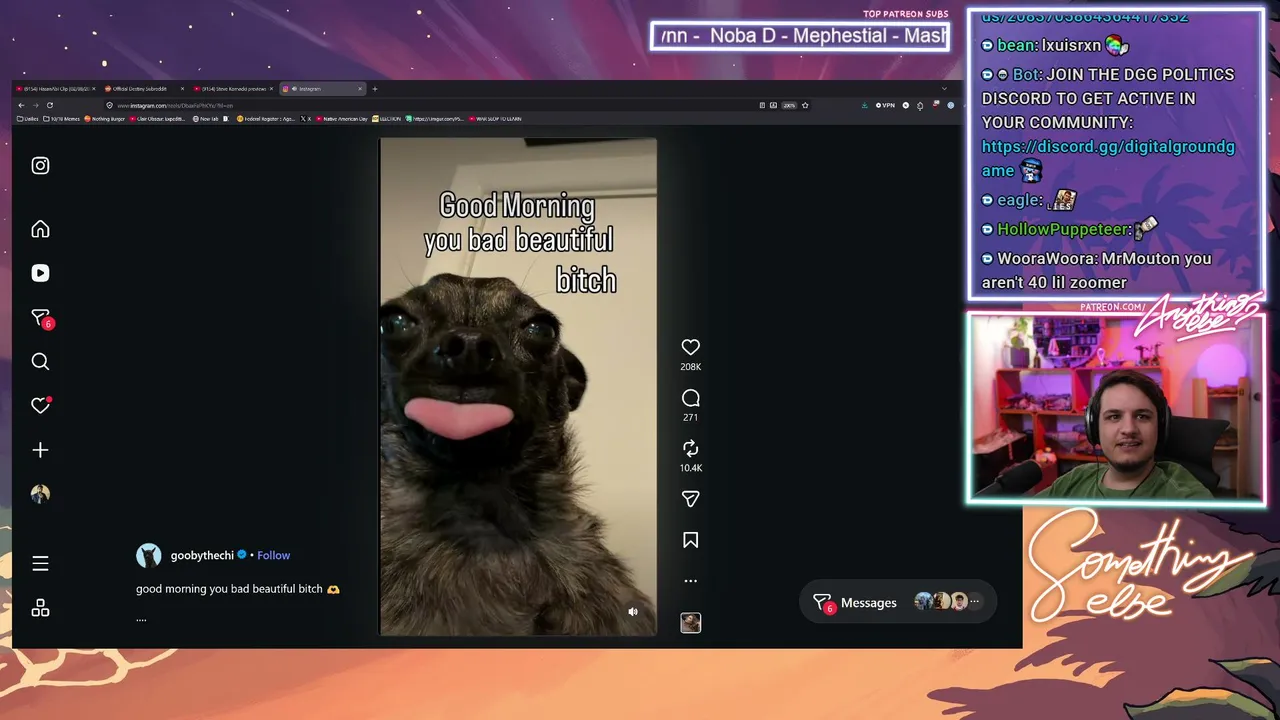Open the ELECTION bookmark

click(x=387, y=119)
